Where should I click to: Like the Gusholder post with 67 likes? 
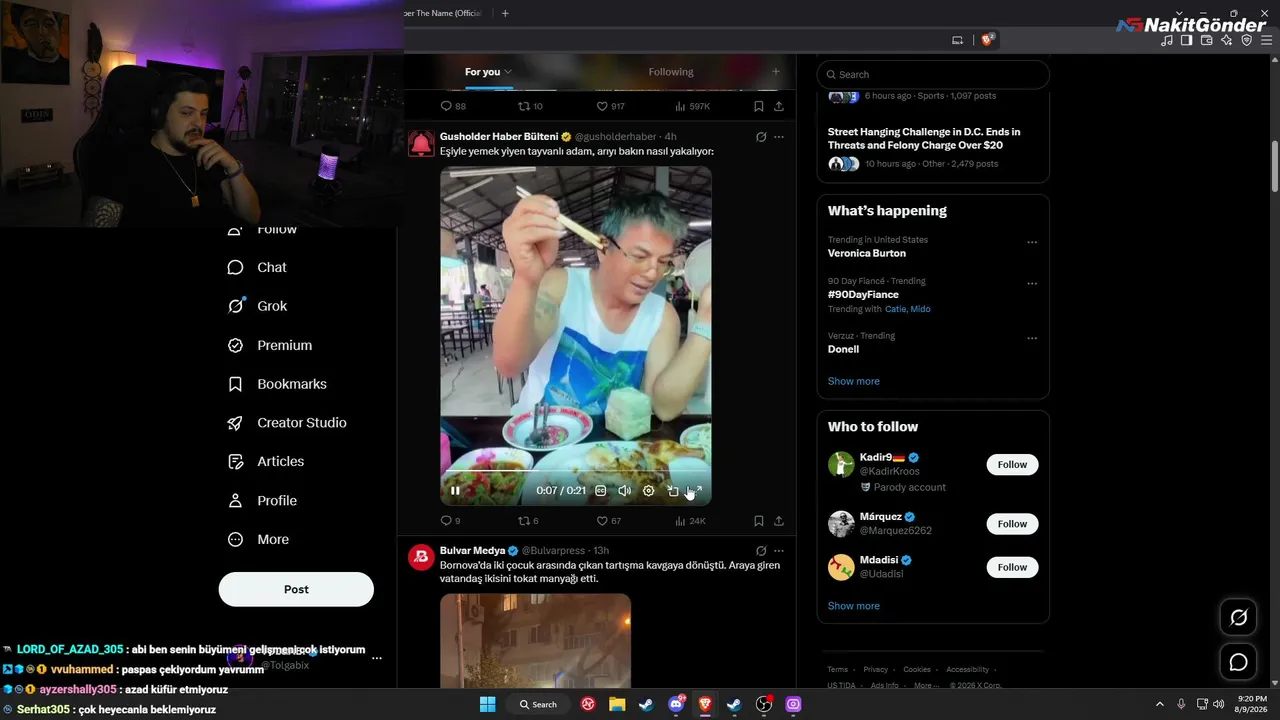pos(602,521)
